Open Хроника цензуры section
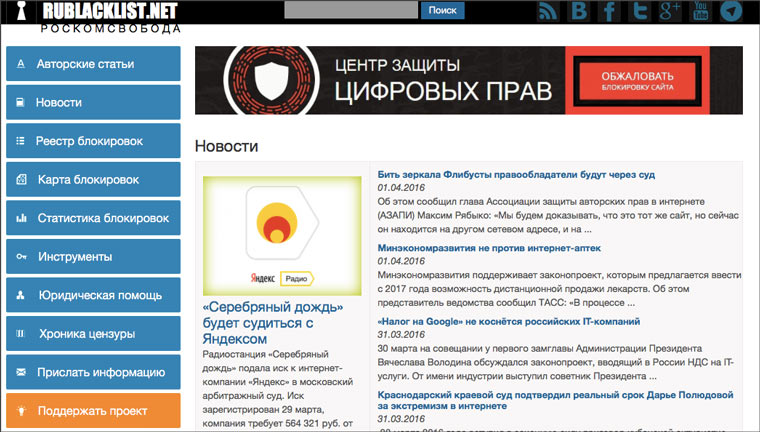 coord(93,334)
